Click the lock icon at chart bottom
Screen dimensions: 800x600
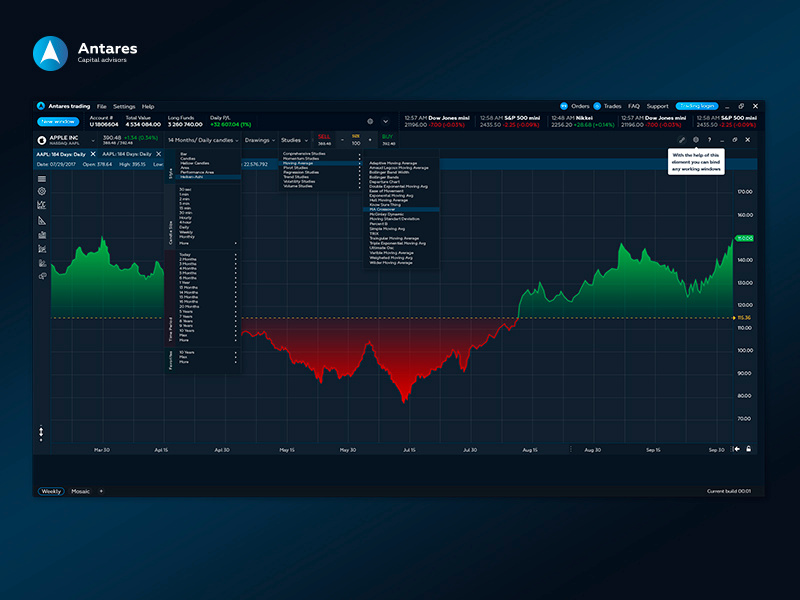(748, 449)
